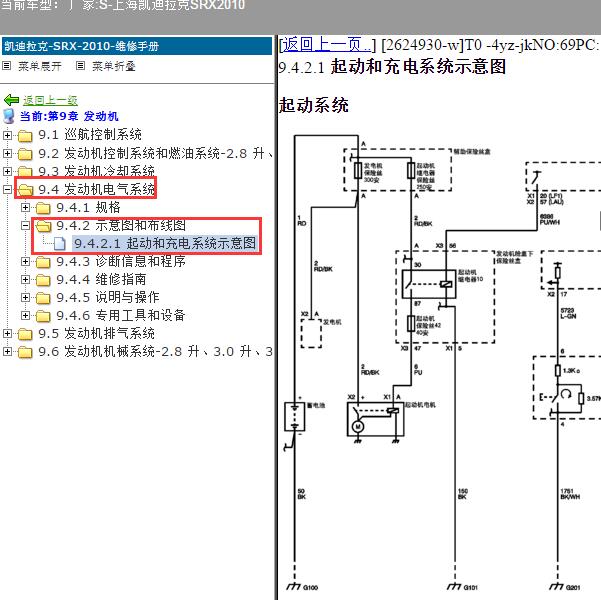Click the 蓄电池 battery symbol in diagram
This screenshot has width=601, height=600.
[x=295, y=416]
